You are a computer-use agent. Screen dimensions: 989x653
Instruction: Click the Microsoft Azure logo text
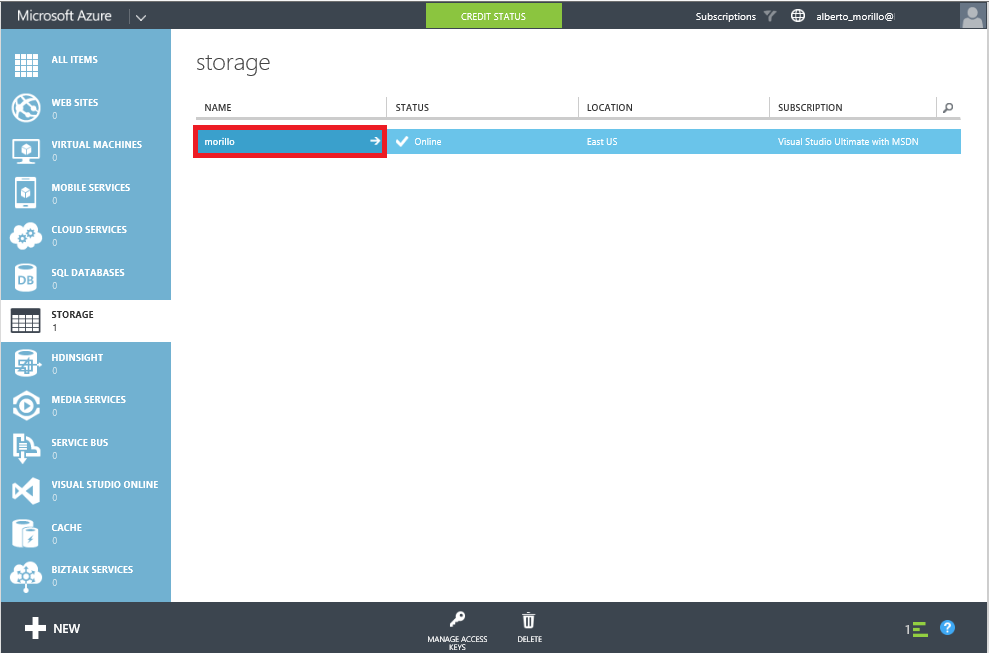coord(64,16)
